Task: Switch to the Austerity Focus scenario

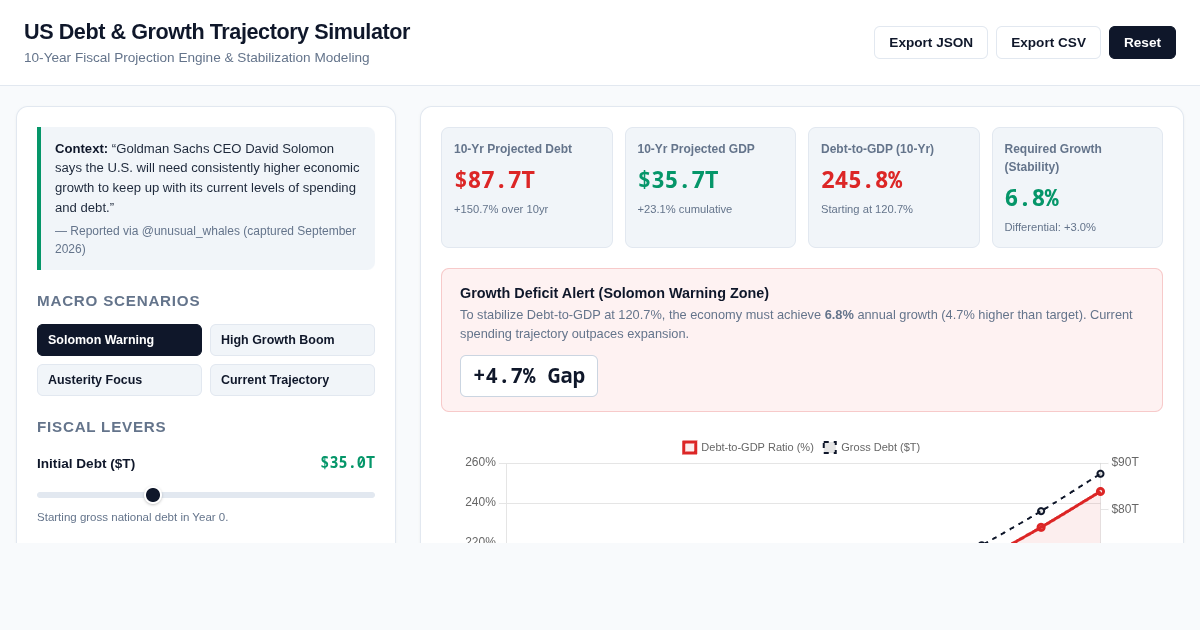Action: pyautogui.click(x=119, y=380)
